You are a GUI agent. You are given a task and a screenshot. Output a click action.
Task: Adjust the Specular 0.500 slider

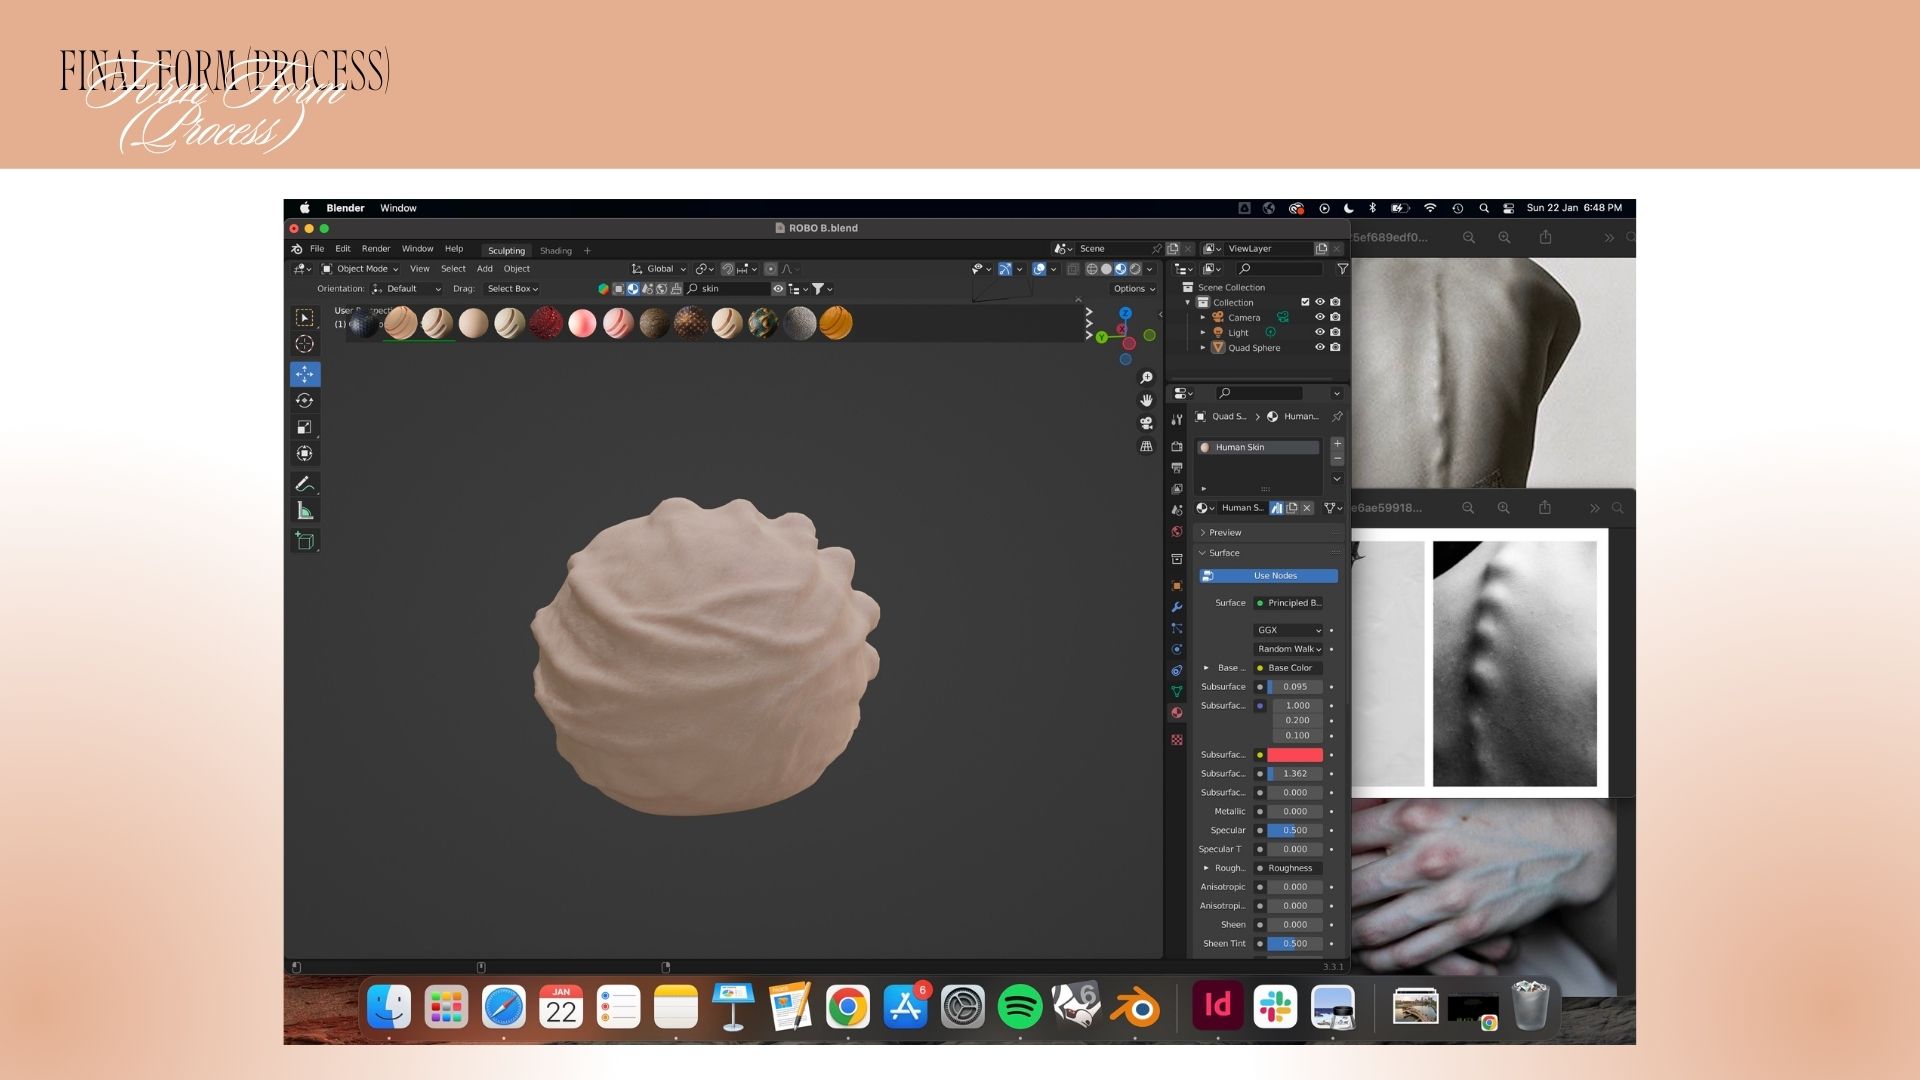[x=1295, y=830]
